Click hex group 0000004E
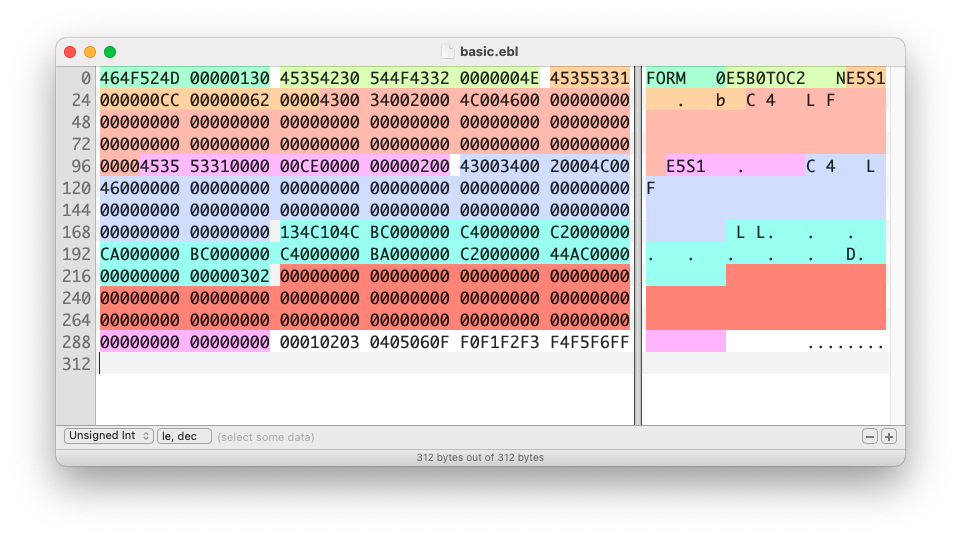This screenshot has height=540, width=961. [x=499, y=78]
